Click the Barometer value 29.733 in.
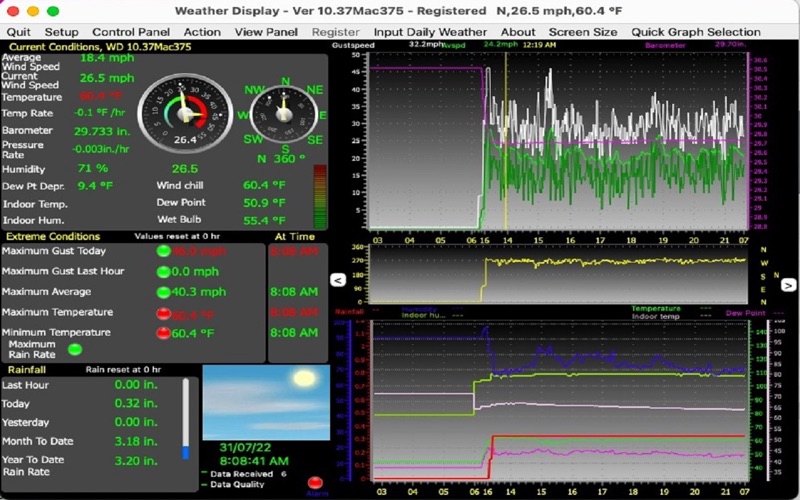Screen dimensions: 800x500 [102, 131]
